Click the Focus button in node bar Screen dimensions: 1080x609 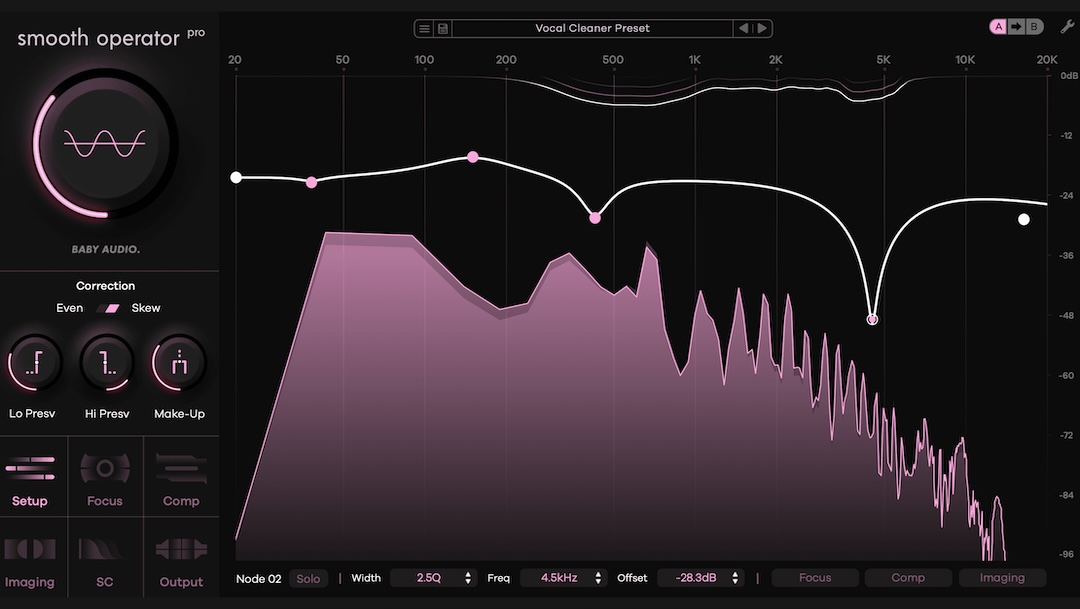pyautogui.click(x=815, y=578)
